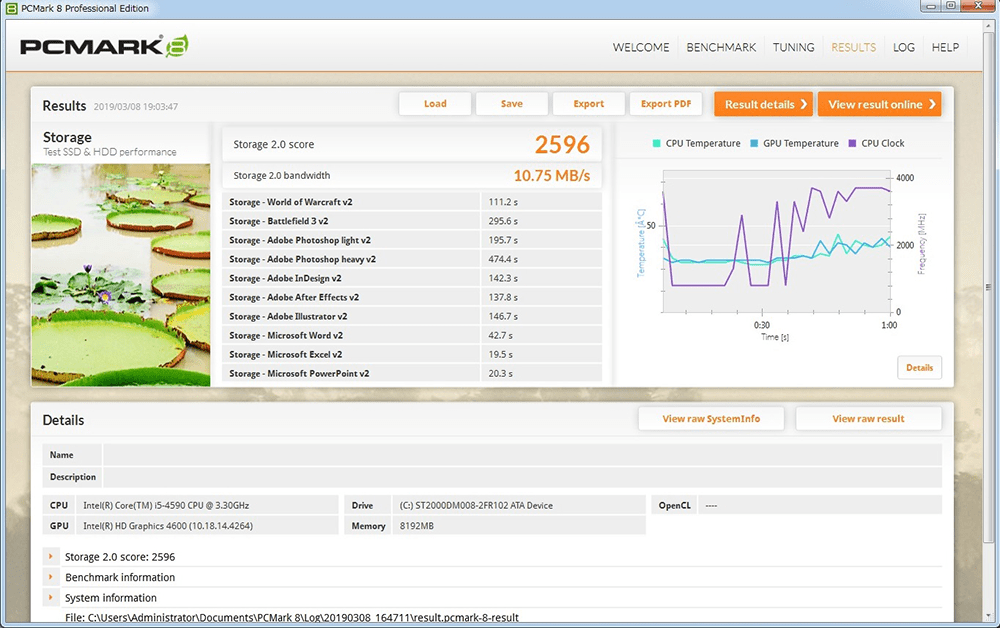Click the PCMark 8 title bar icon
The width and height of the screenshot is (1000, 628).
coord(11,9)
